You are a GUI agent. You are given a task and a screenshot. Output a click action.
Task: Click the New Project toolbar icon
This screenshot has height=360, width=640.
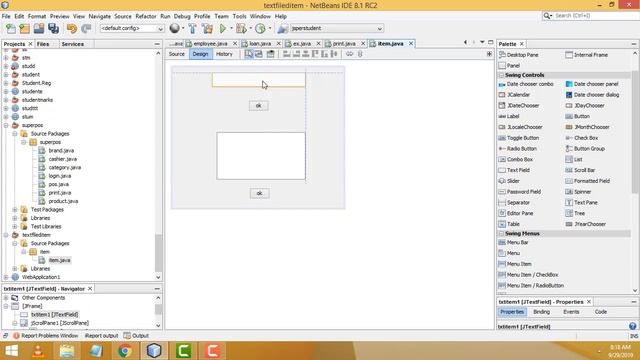(24, 28)
